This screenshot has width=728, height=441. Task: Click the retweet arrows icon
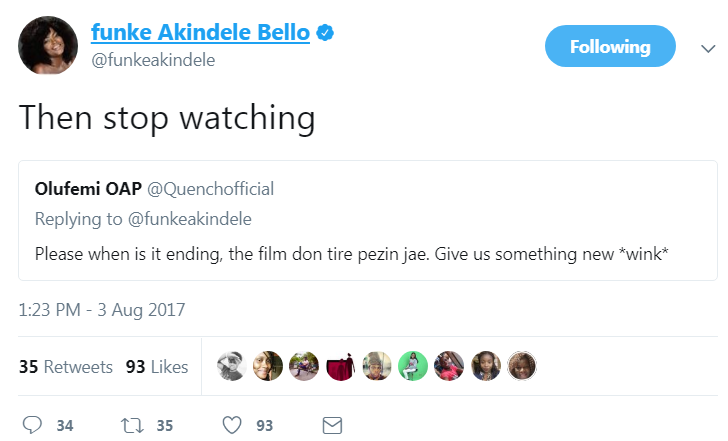click(x=131, y=425)
